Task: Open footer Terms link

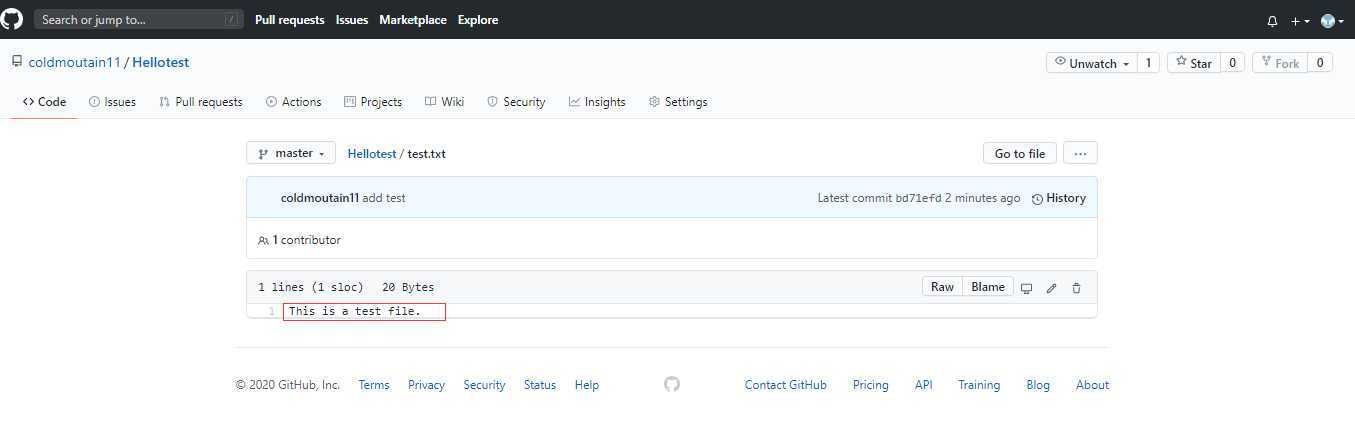Action: 374,385
